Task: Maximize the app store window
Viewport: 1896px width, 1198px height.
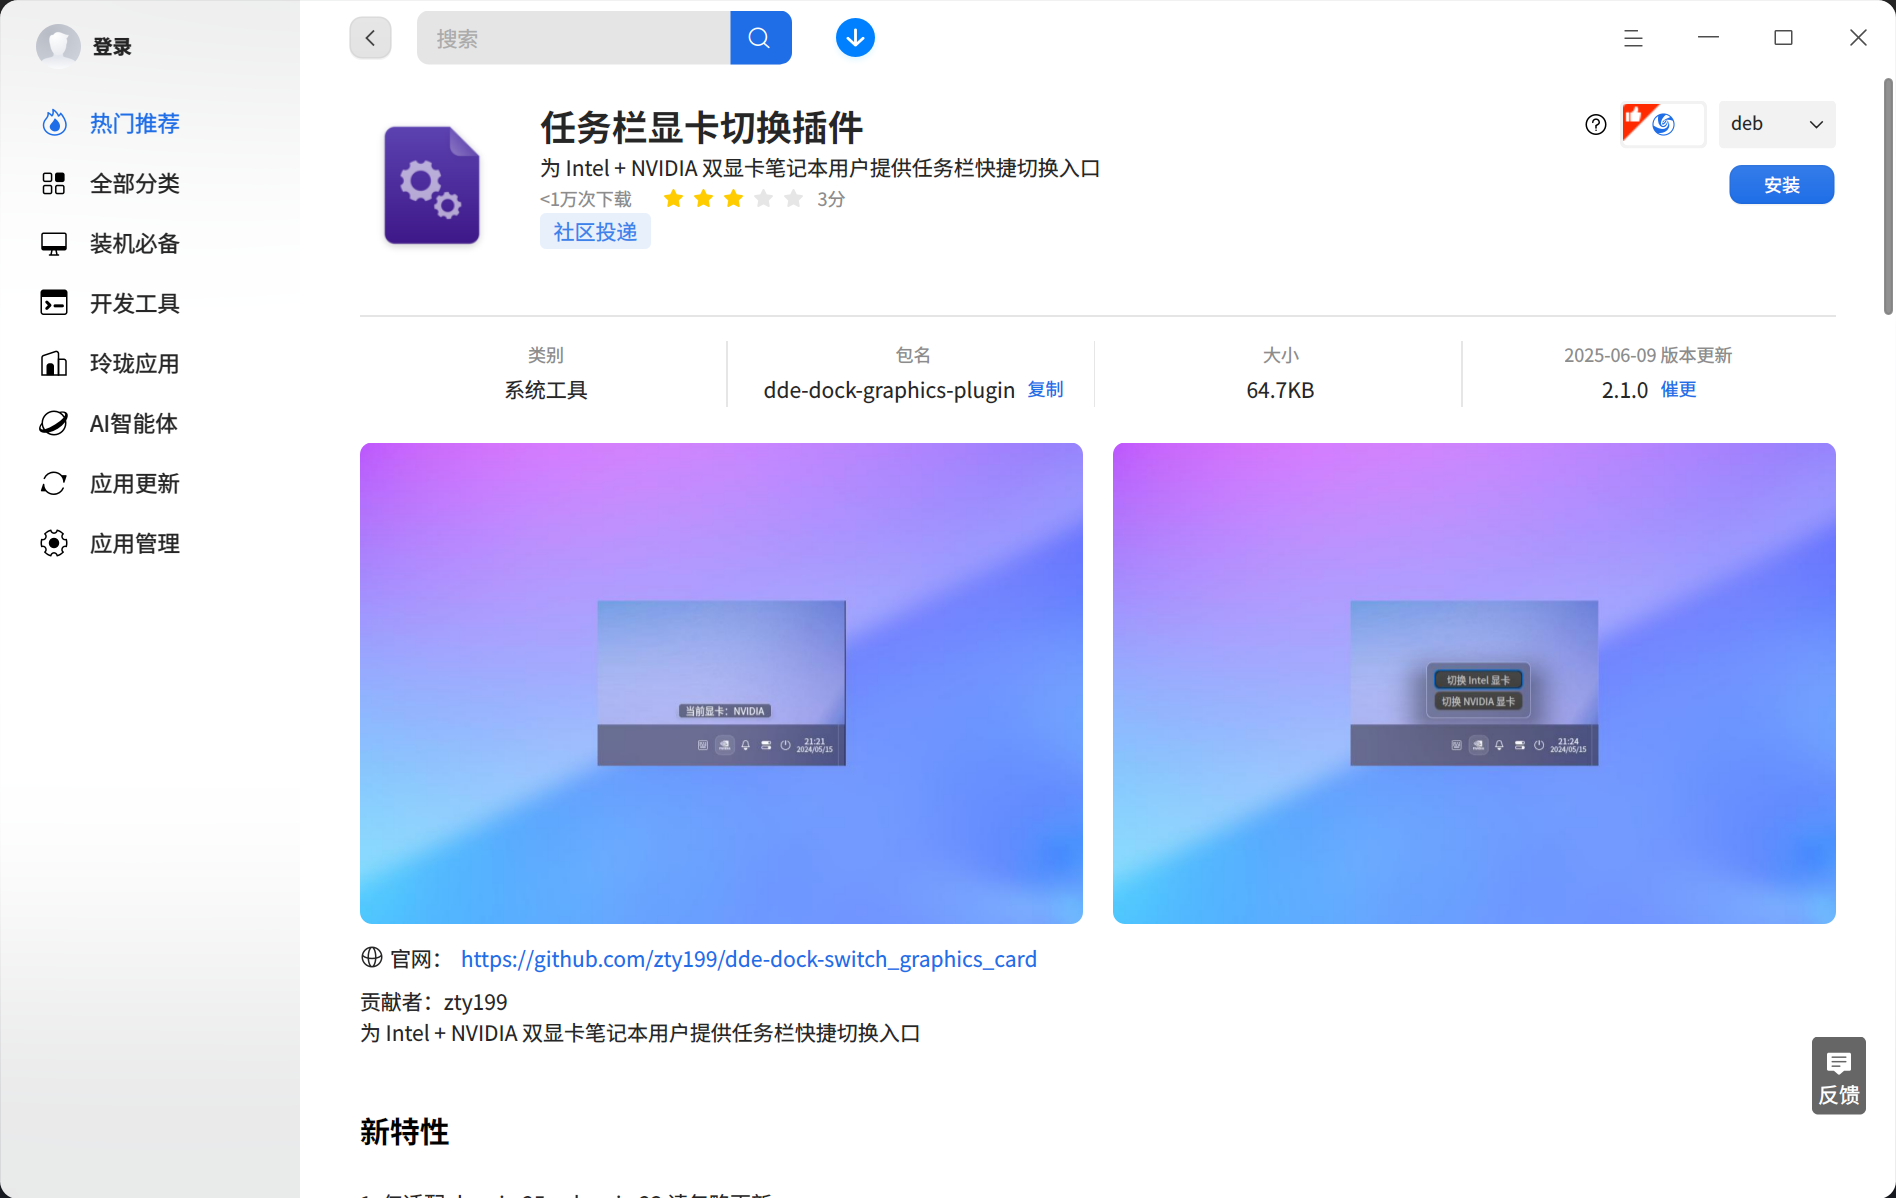Action: pyautogui.click(x=1783, y=38)
